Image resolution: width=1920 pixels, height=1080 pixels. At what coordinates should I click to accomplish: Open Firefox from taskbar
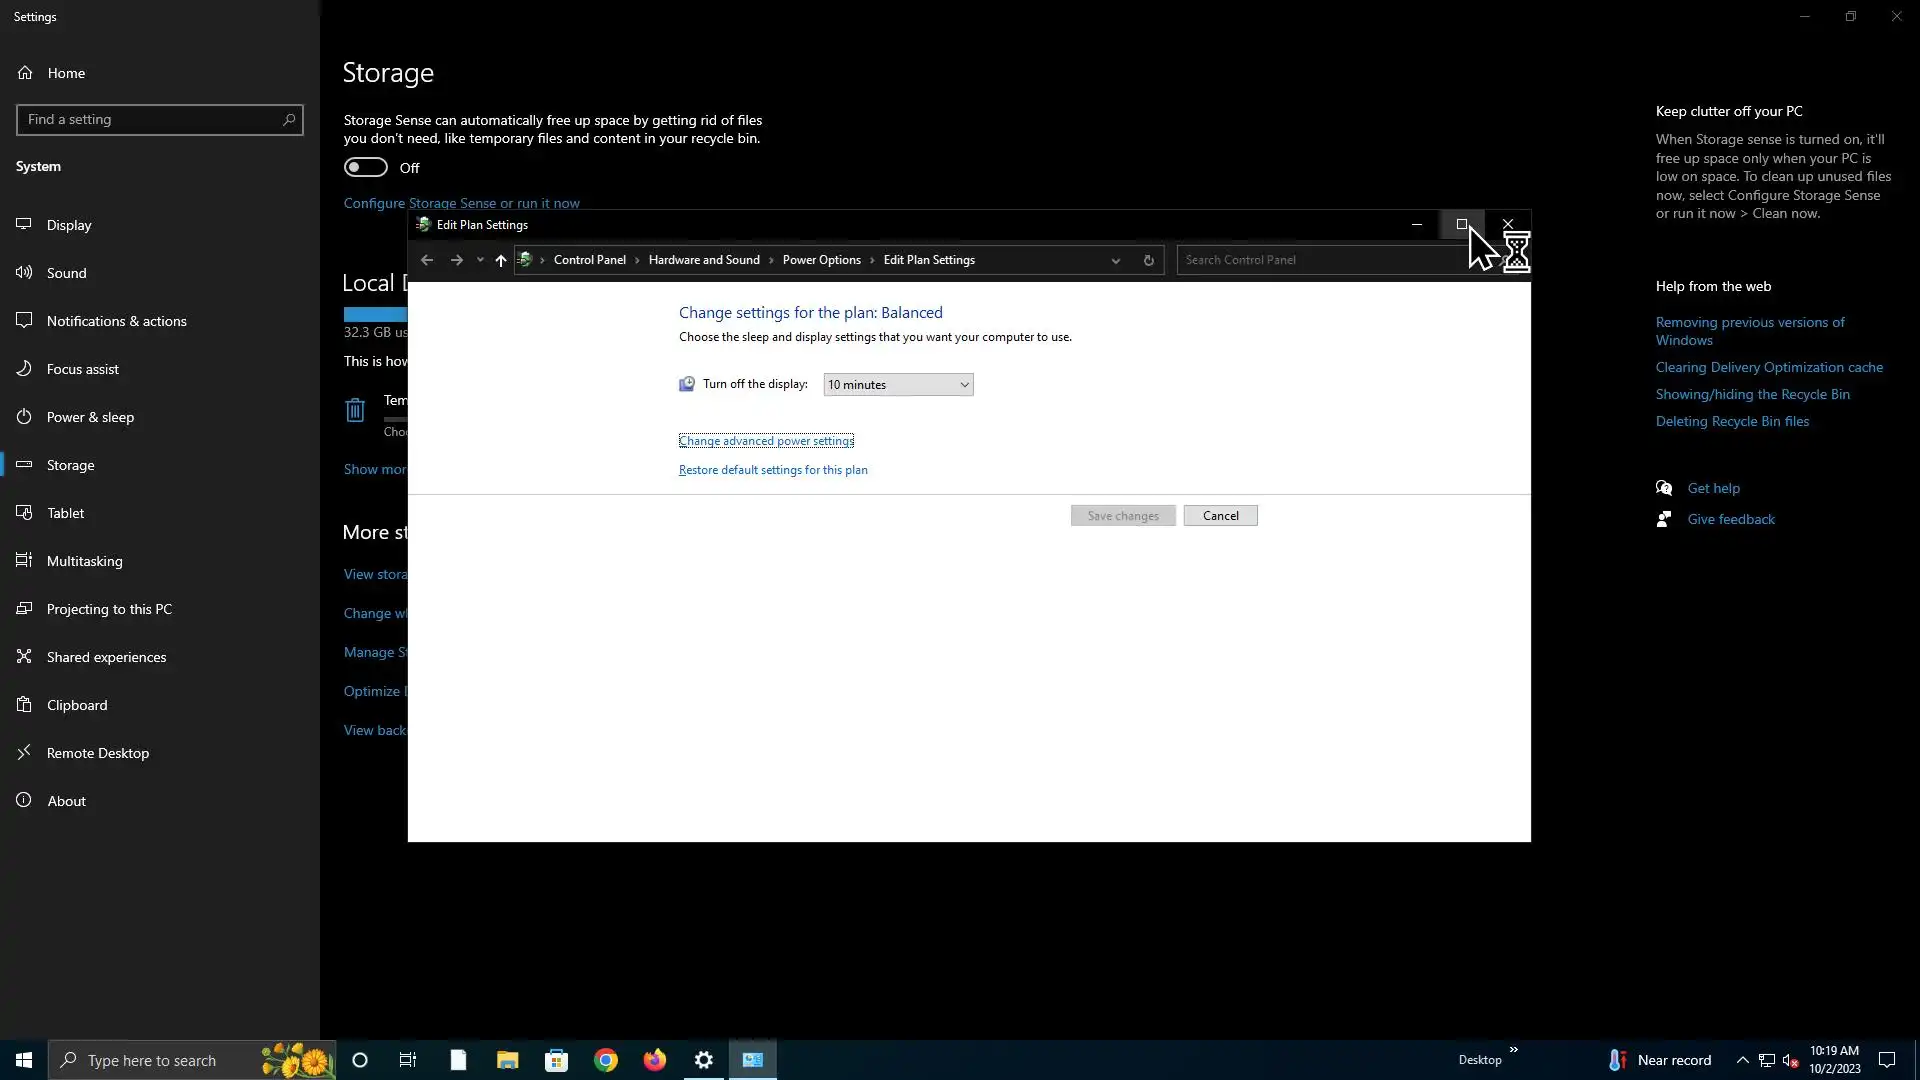click(x=655, y=1060)
